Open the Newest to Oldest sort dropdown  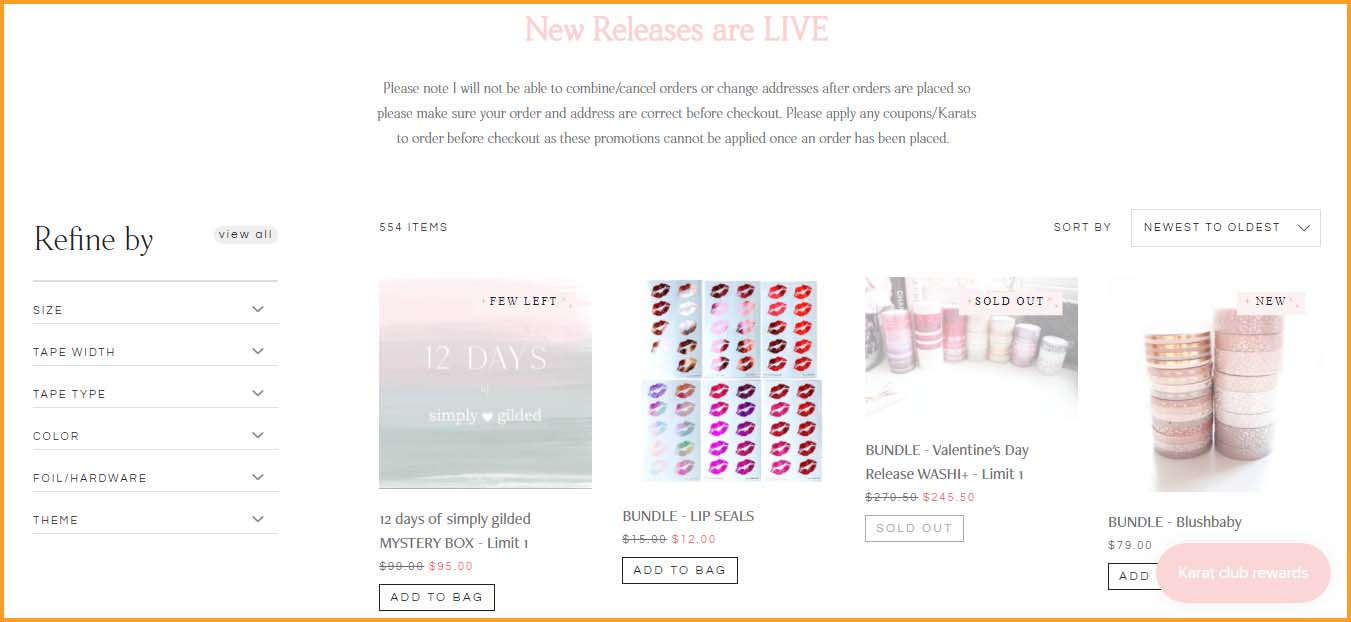click(x=1225, y=227)
